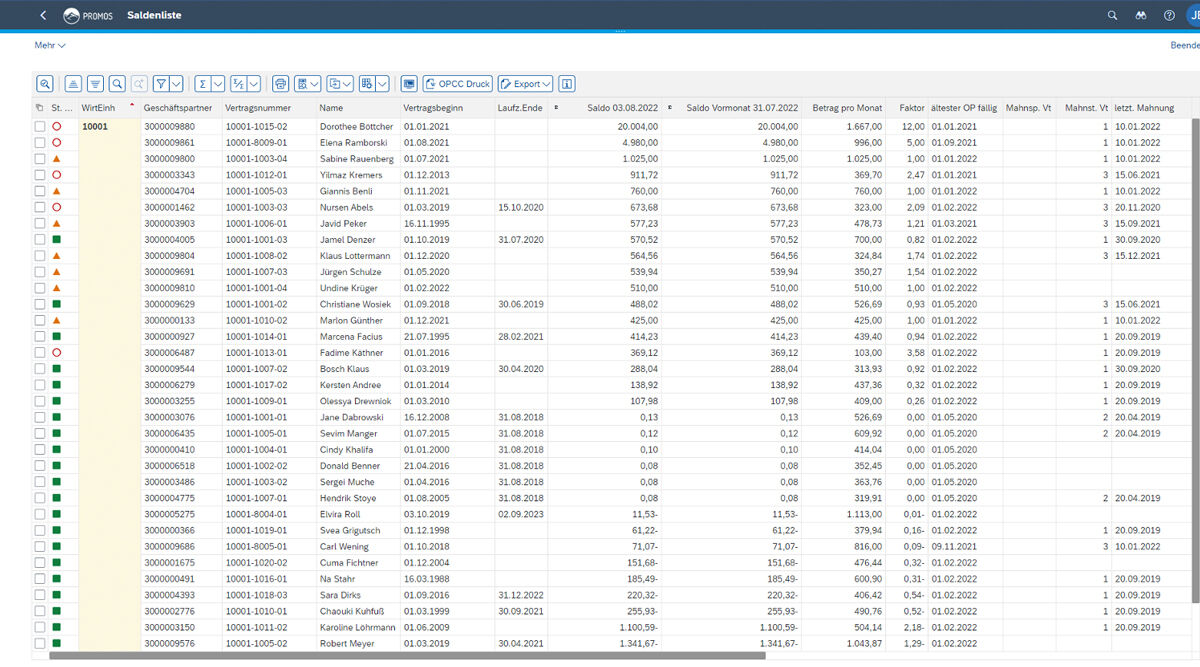
Task: Go back with the header arrow
Action: pos(42,15)
